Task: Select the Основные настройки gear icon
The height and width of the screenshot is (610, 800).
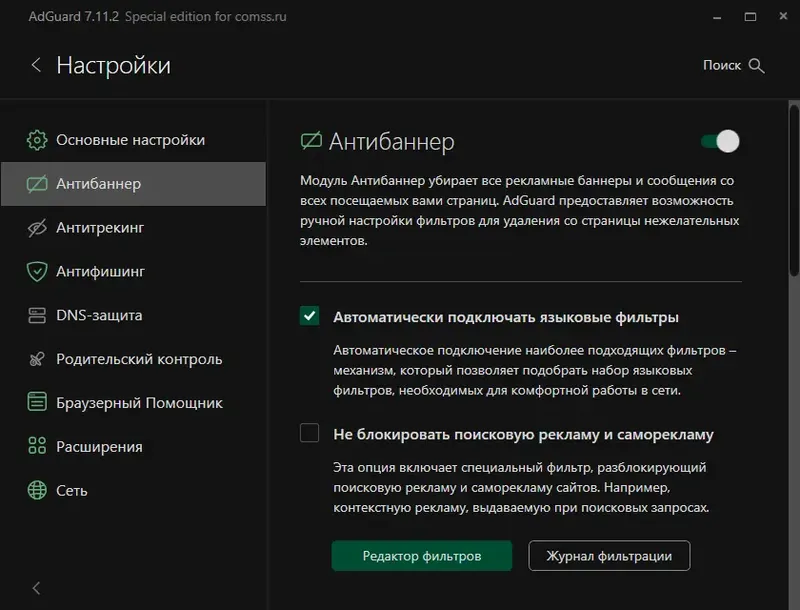Action: [38, 139]
